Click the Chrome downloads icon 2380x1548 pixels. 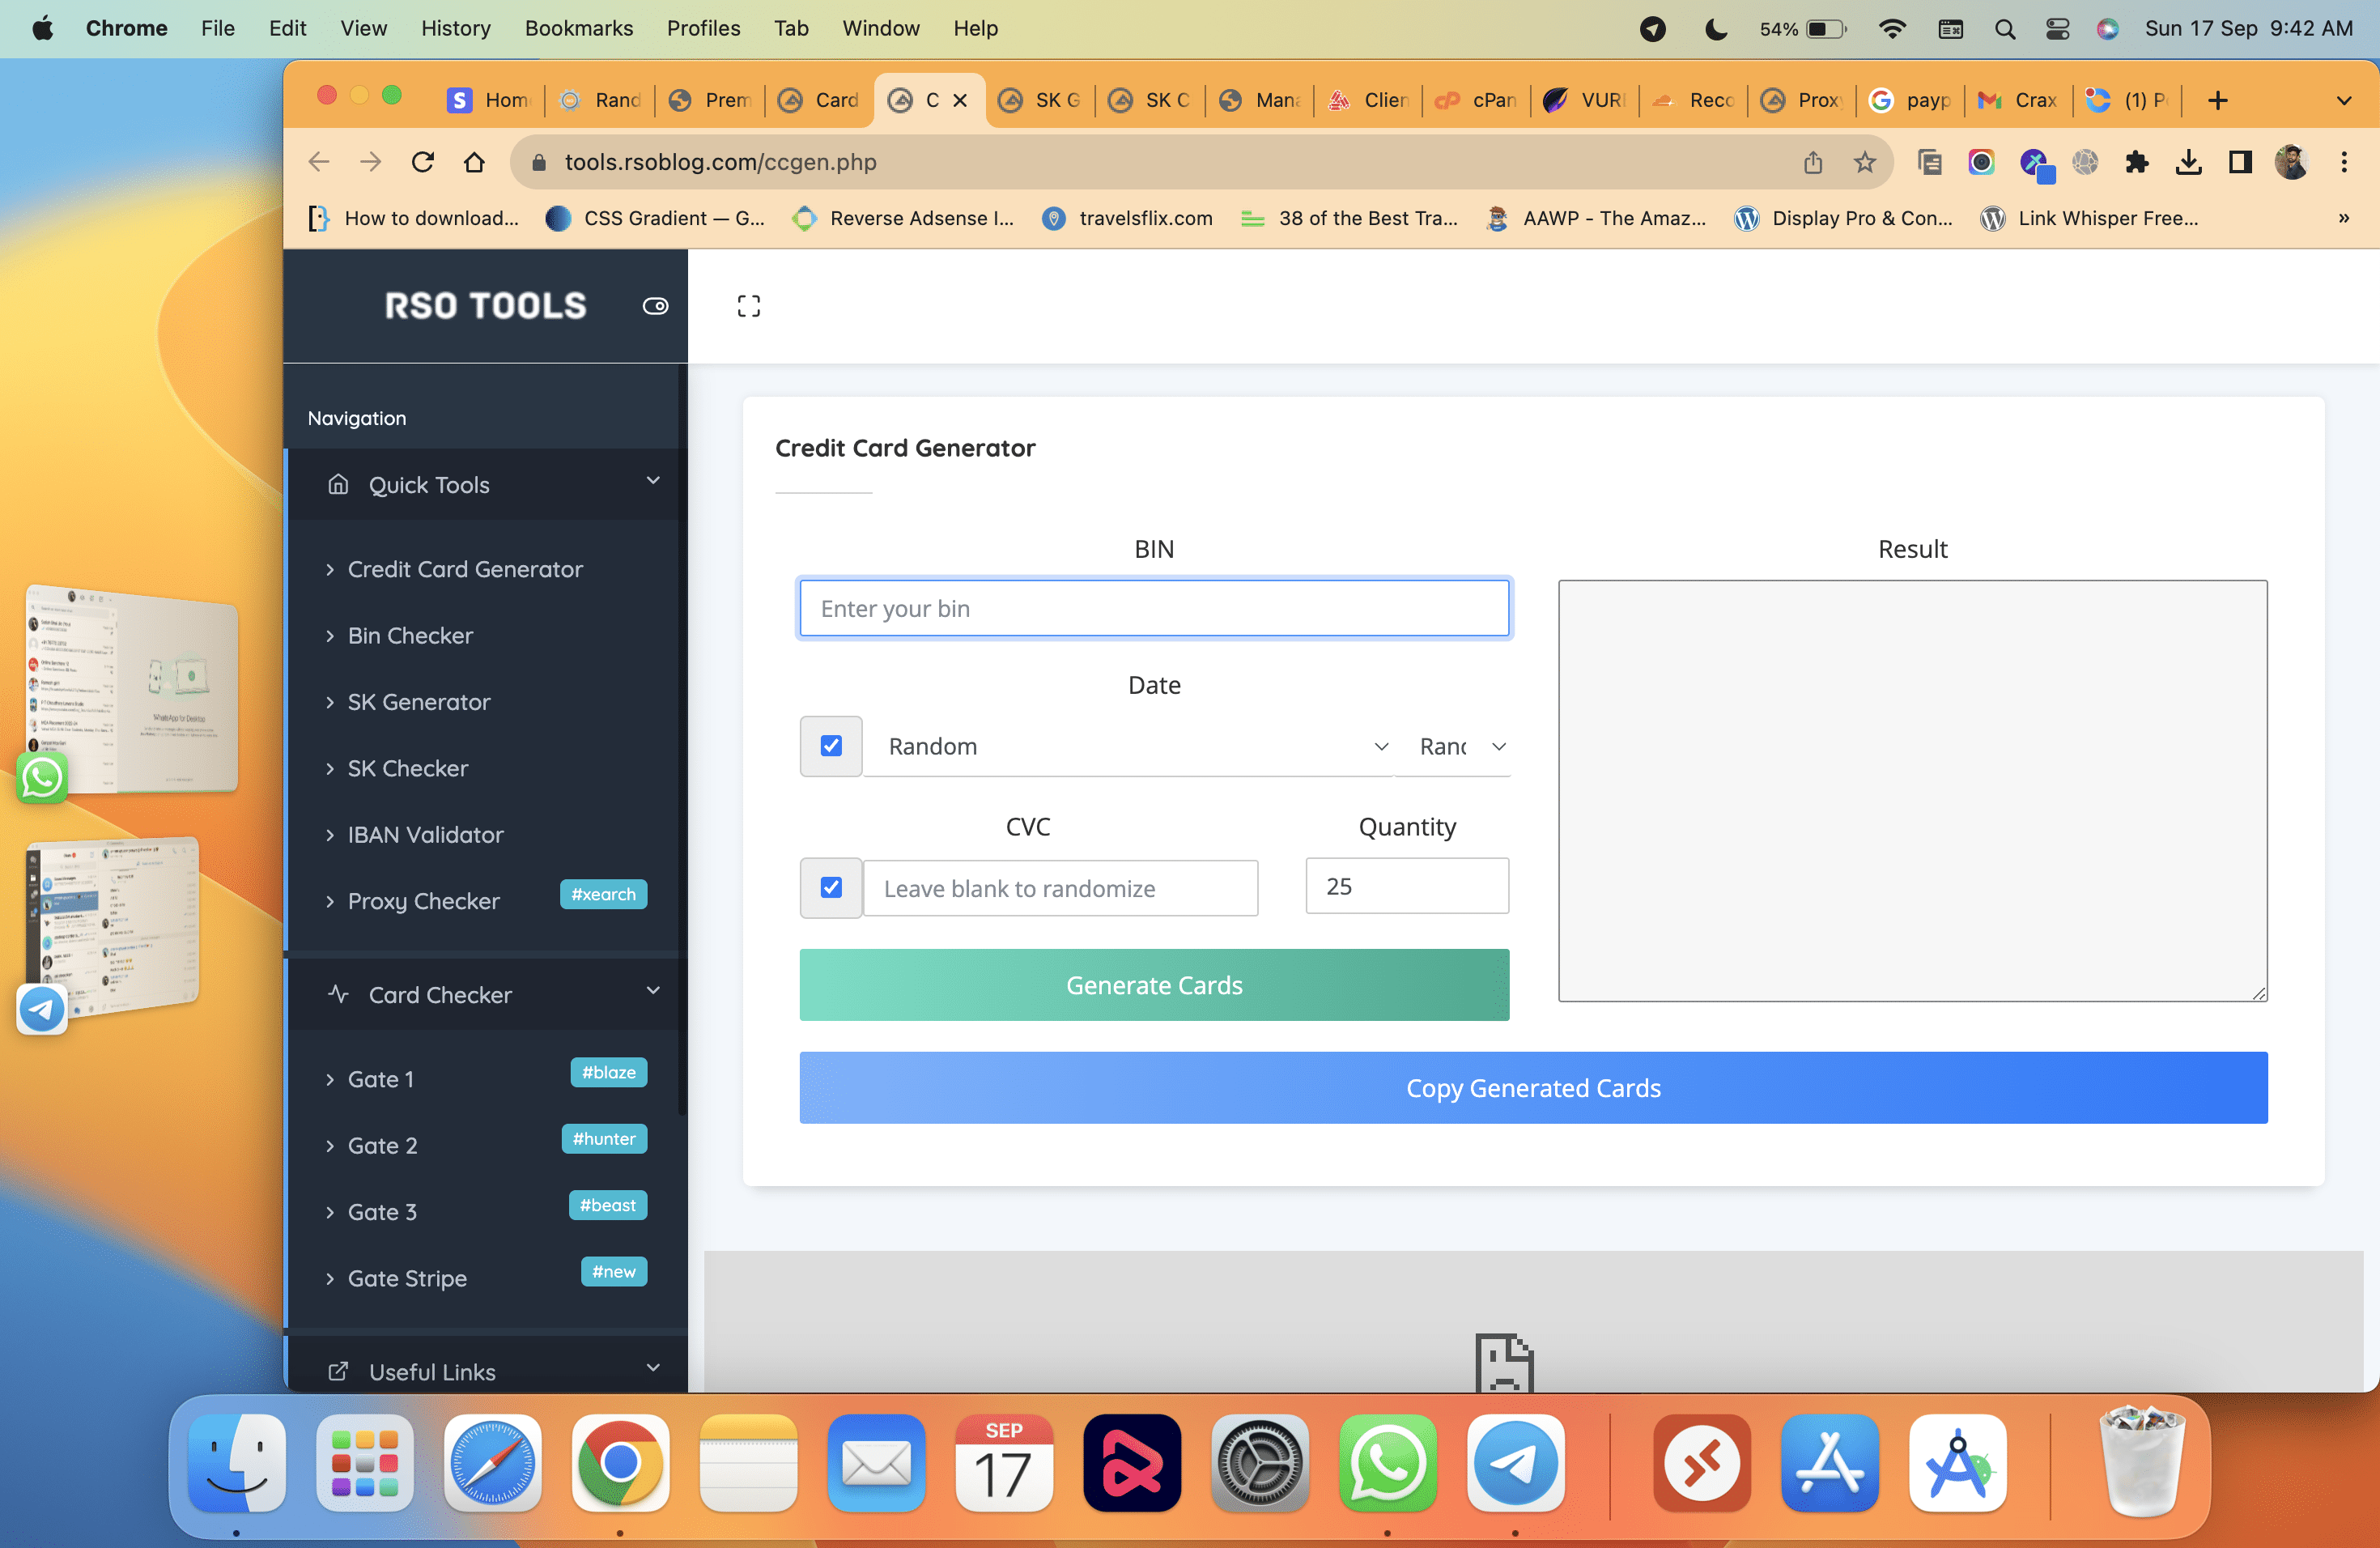click(2188, 162)
